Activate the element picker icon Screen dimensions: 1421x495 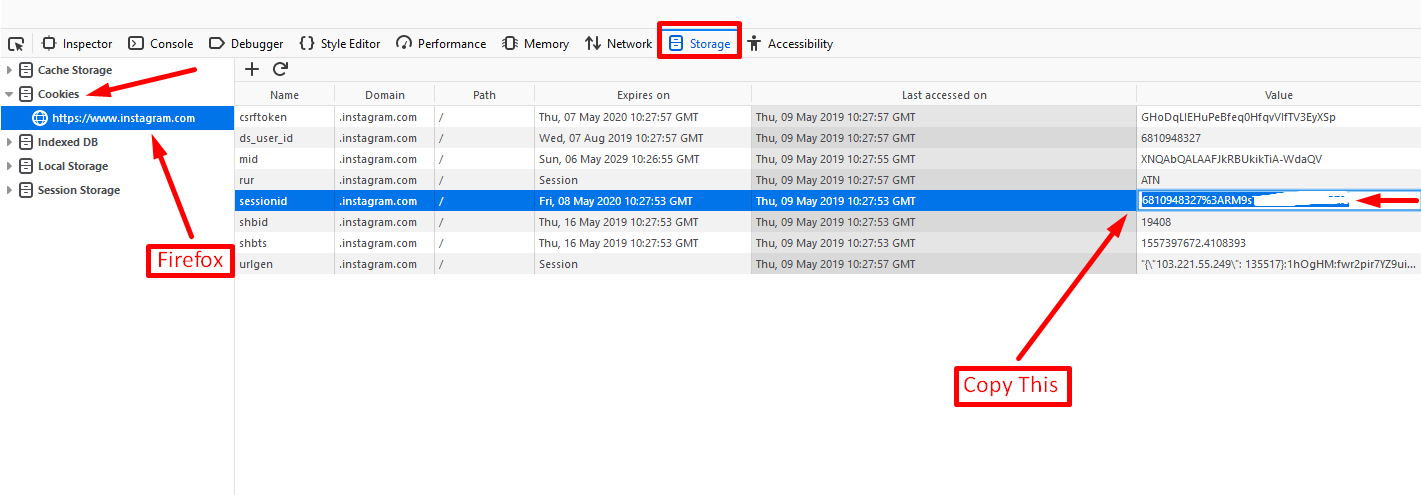coord(16,44)
